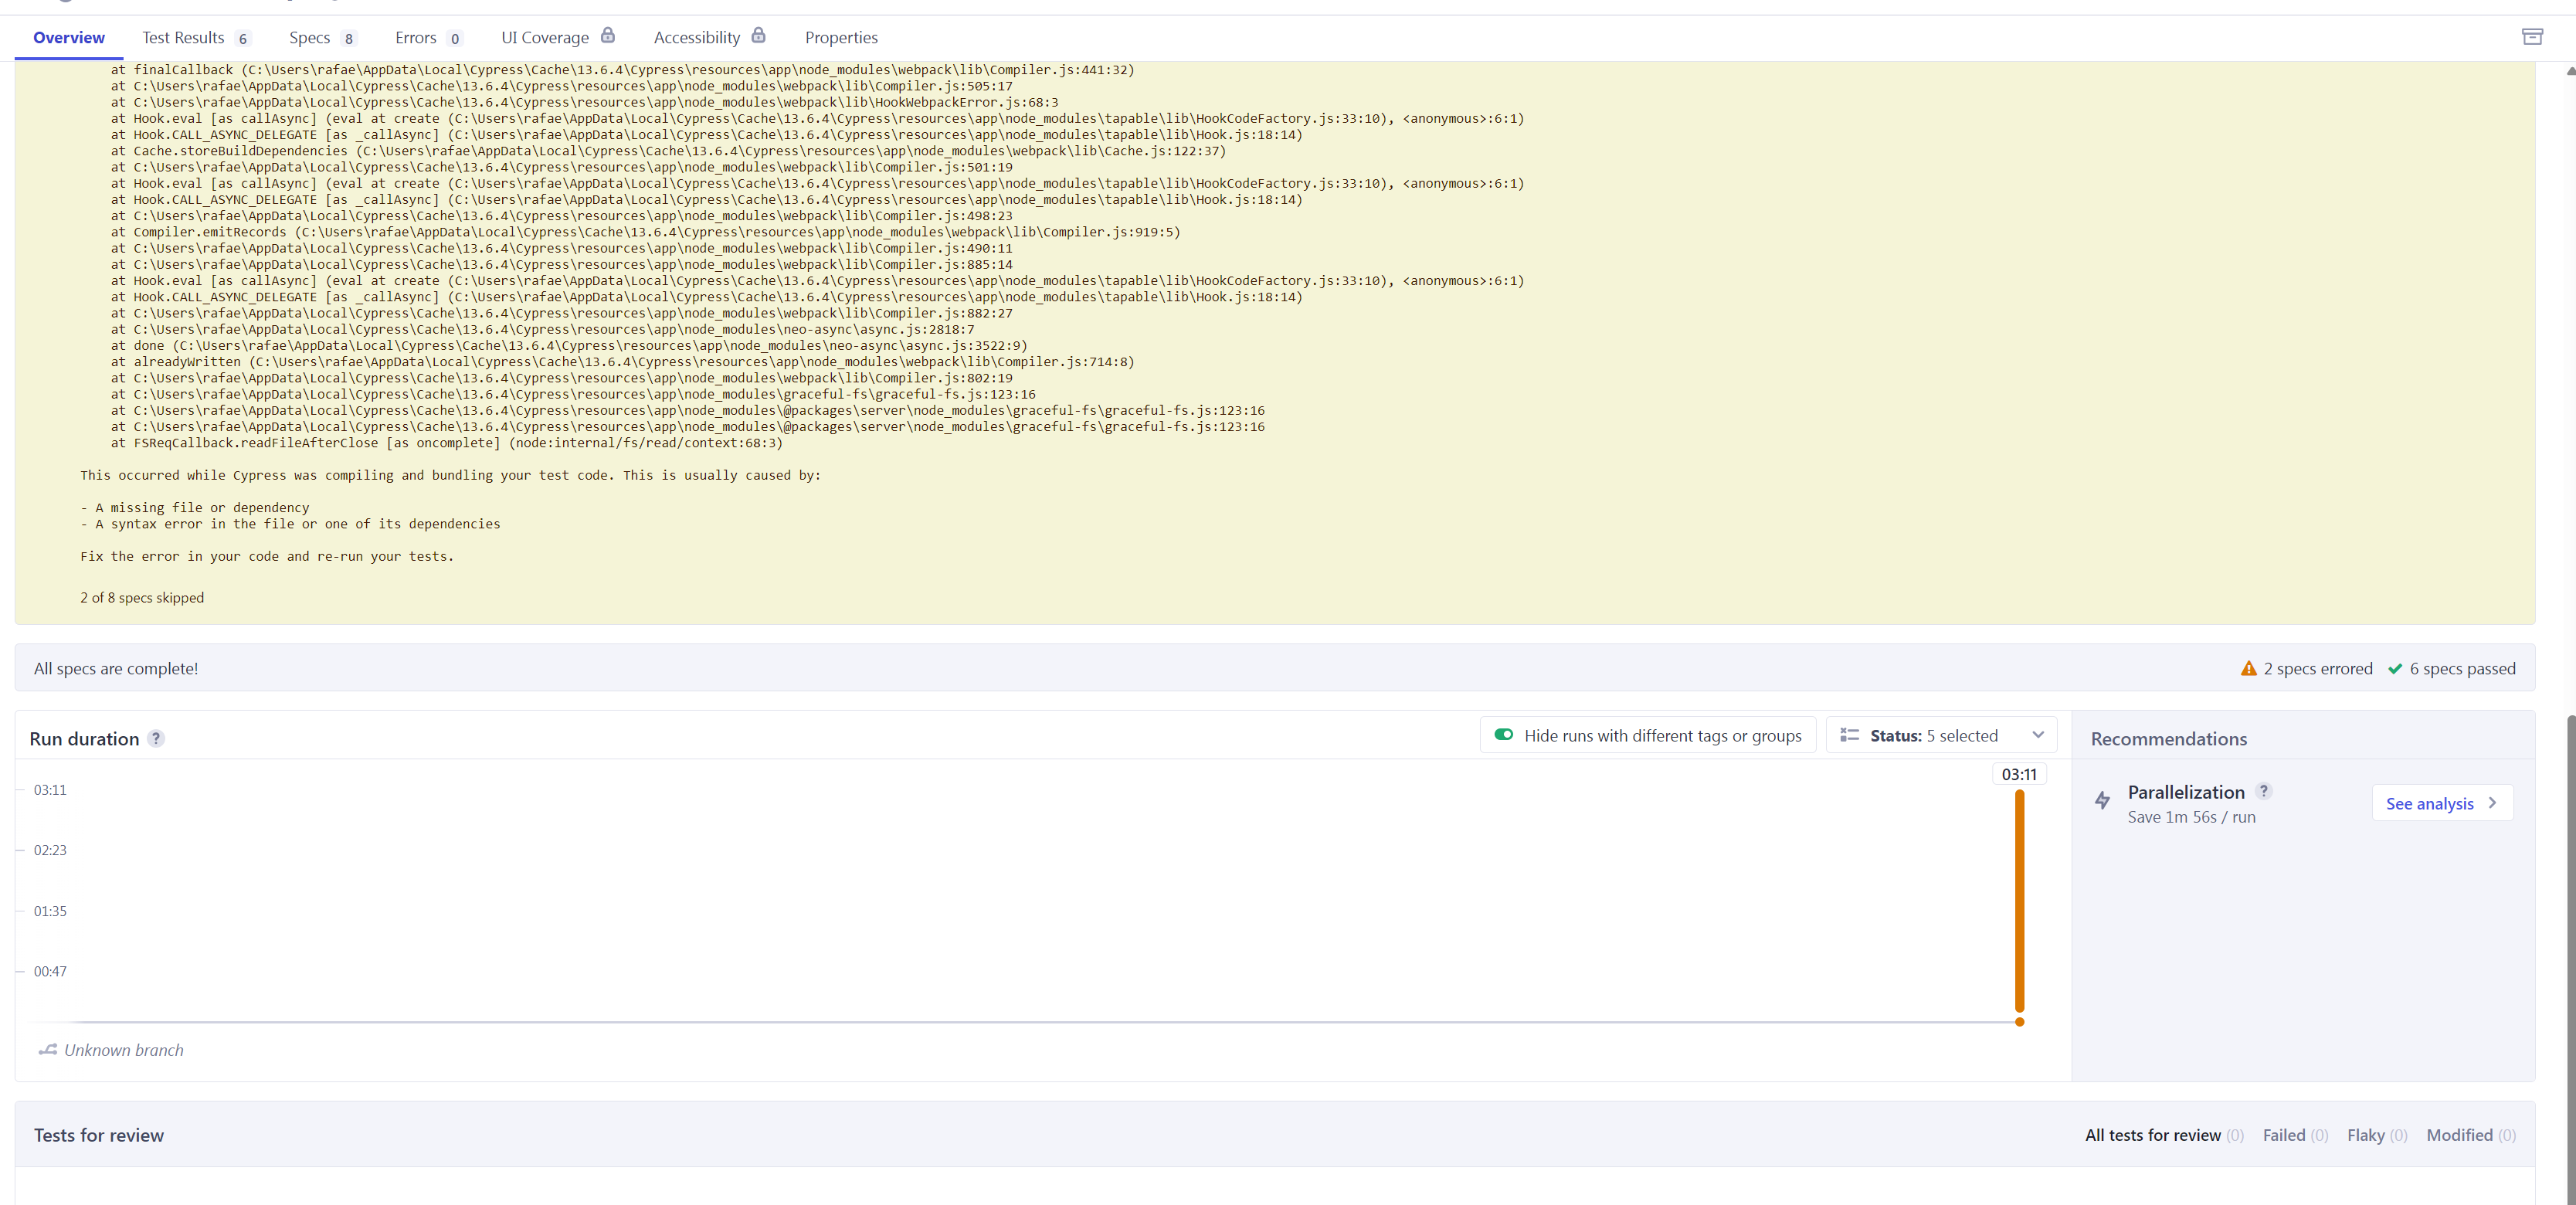Click the UI Coverage lock icon
The height and width of the screenshot is (1205, 2576).
(608, 36)
